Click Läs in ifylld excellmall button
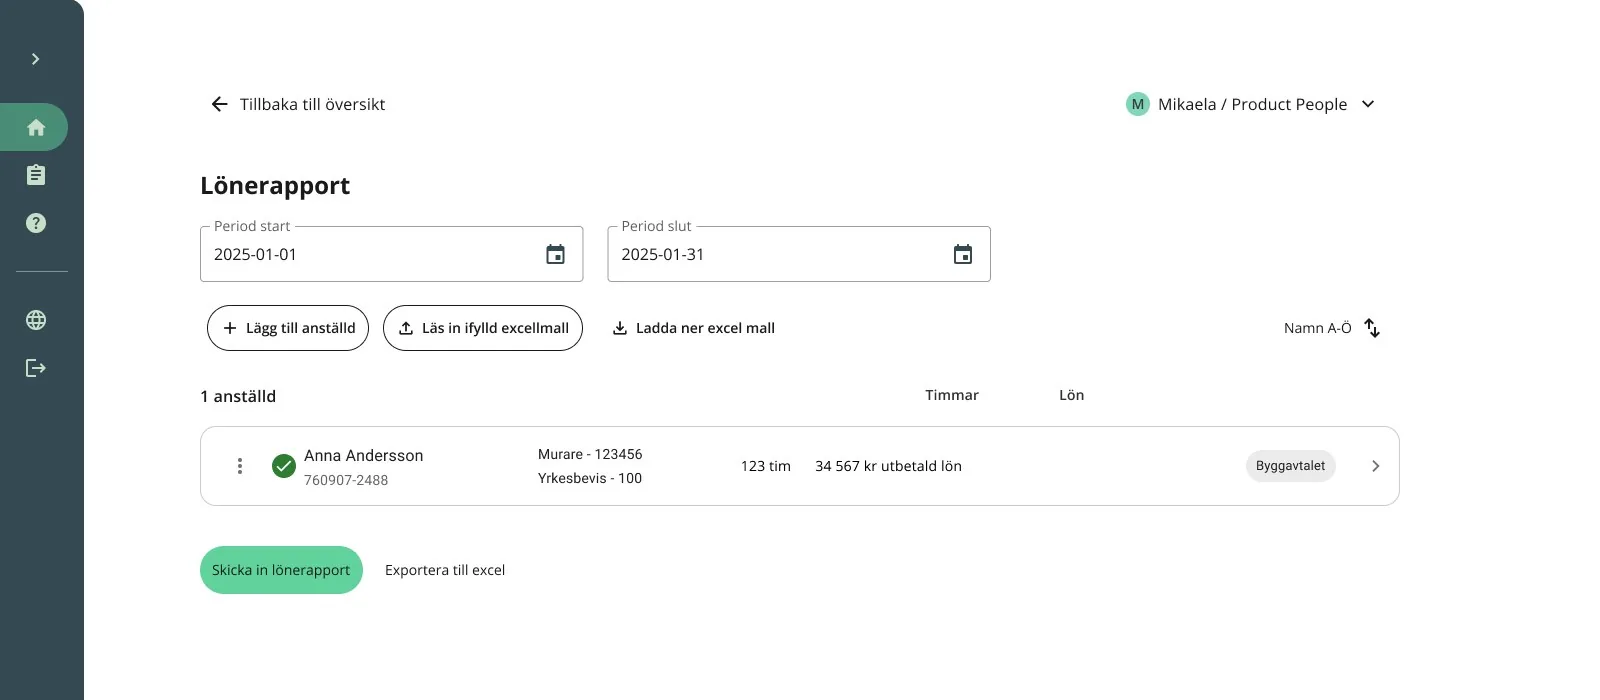The width and height of the screenshot is (1600, 700). pyautogui.click(x=483, y=328)
